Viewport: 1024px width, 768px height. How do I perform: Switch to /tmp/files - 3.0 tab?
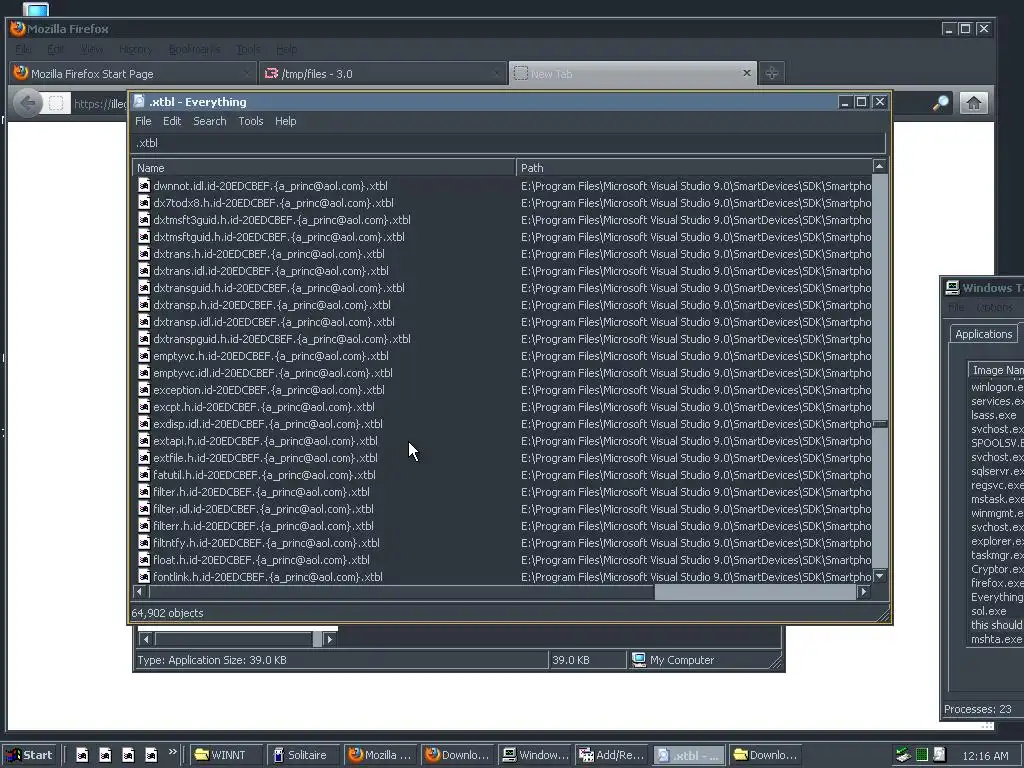pyautogui.click(x=381, y=74)
